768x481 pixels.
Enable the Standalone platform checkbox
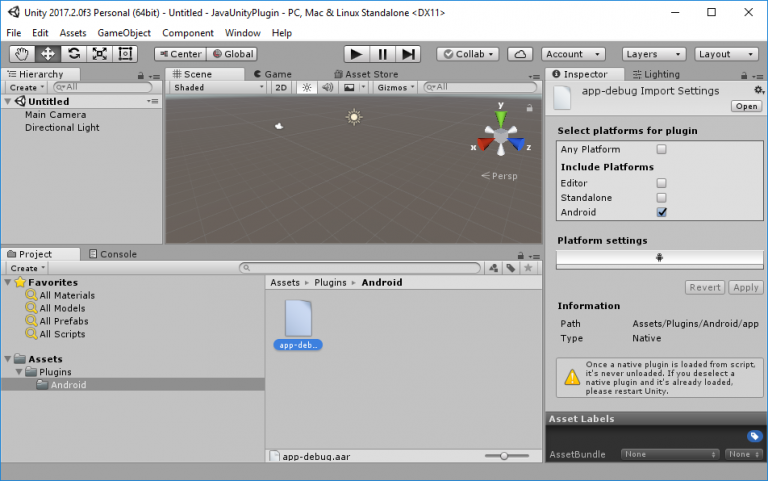(661, 197)
